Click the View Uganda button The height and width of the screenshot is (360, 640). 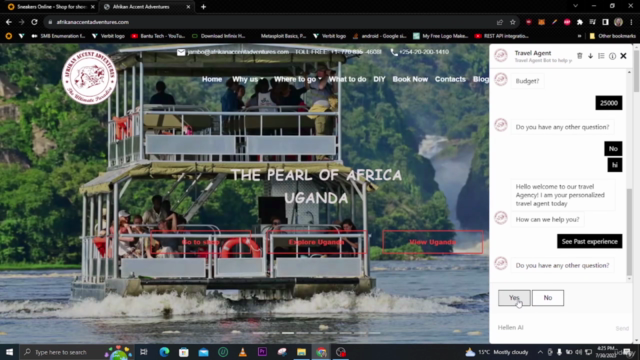coord(433,242)
